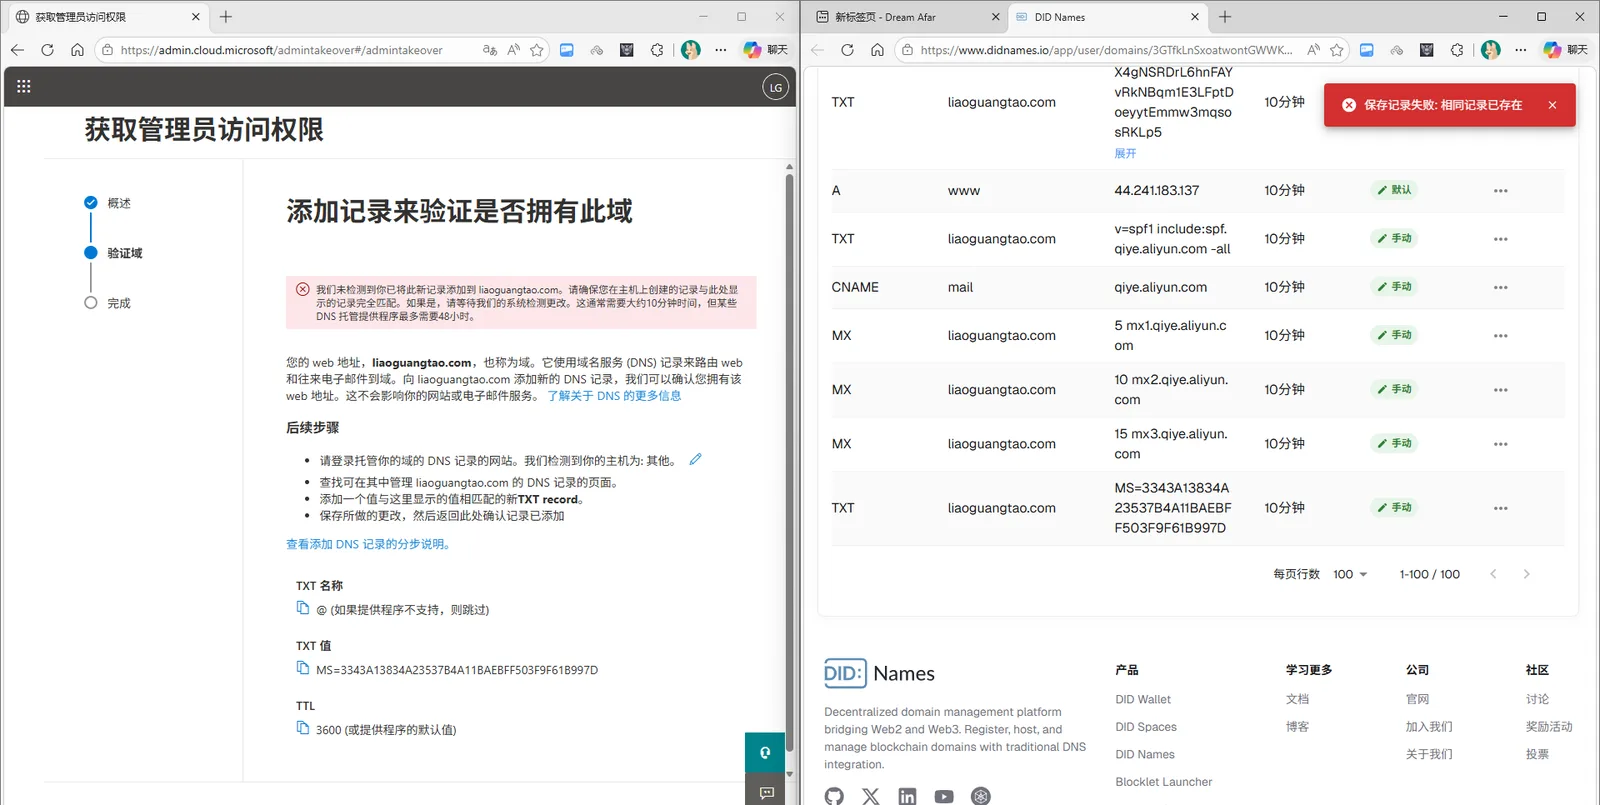Open the 加入我们 footer link
Image resolution: width=1600 pixels, height=805 pixels.
click(1429, 727)
